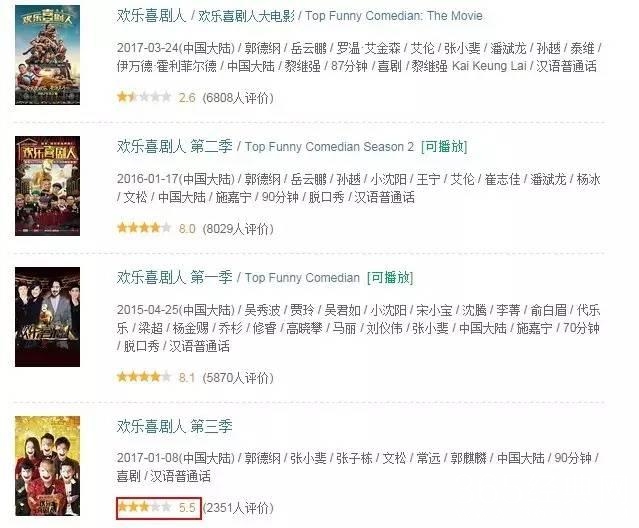Click the star rating icons scored 8.0
The width and height of the screenshot is (639, 528).
click(144, 228)
